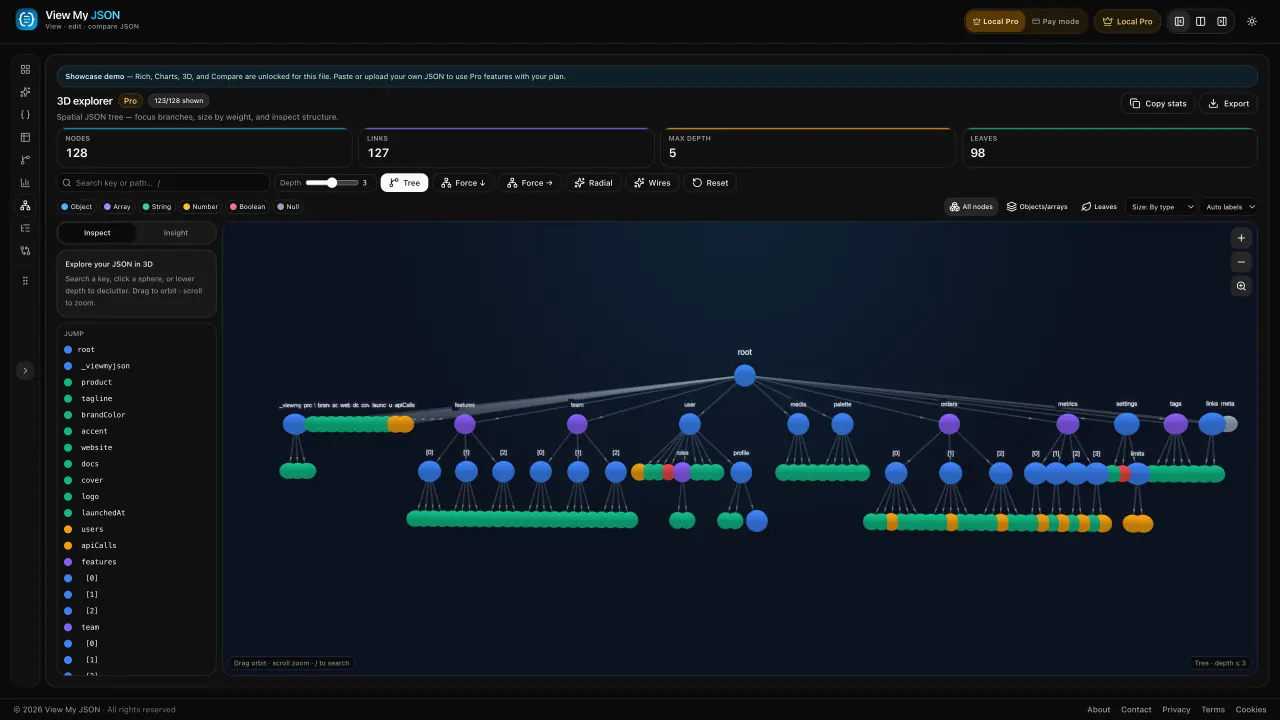Viewport: 1280px width, 720px height.
Task: Toggle the Object type filter chip
Action: (x=77, y=207)
